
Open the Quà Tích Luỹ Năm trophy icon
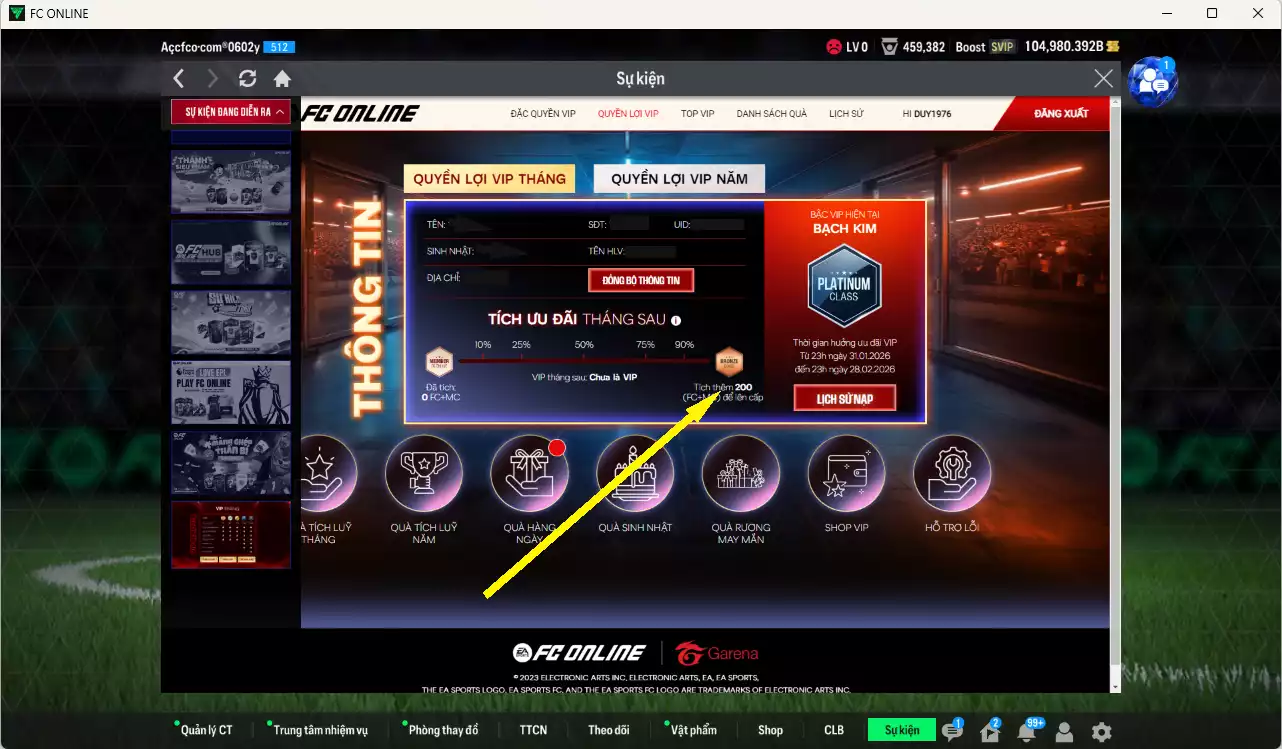(x=424, y=474)
